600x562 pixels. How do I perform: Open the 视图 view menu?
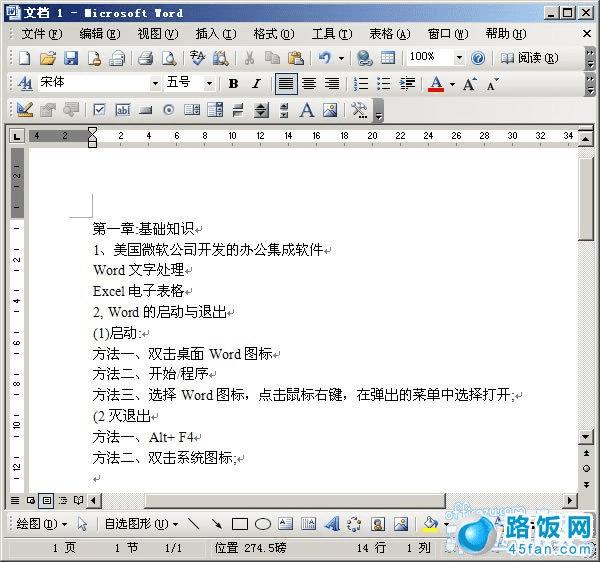(x=158, y=34)
